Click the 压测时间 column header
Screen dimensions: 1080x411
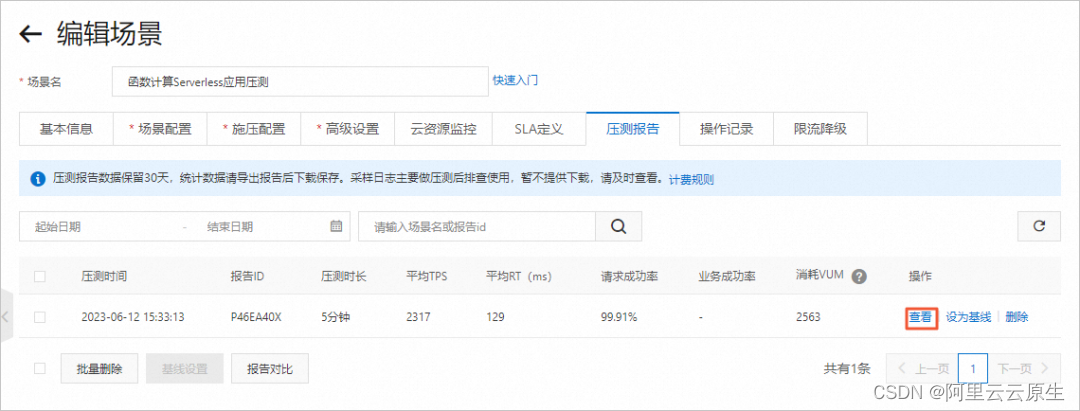[104, 276]
